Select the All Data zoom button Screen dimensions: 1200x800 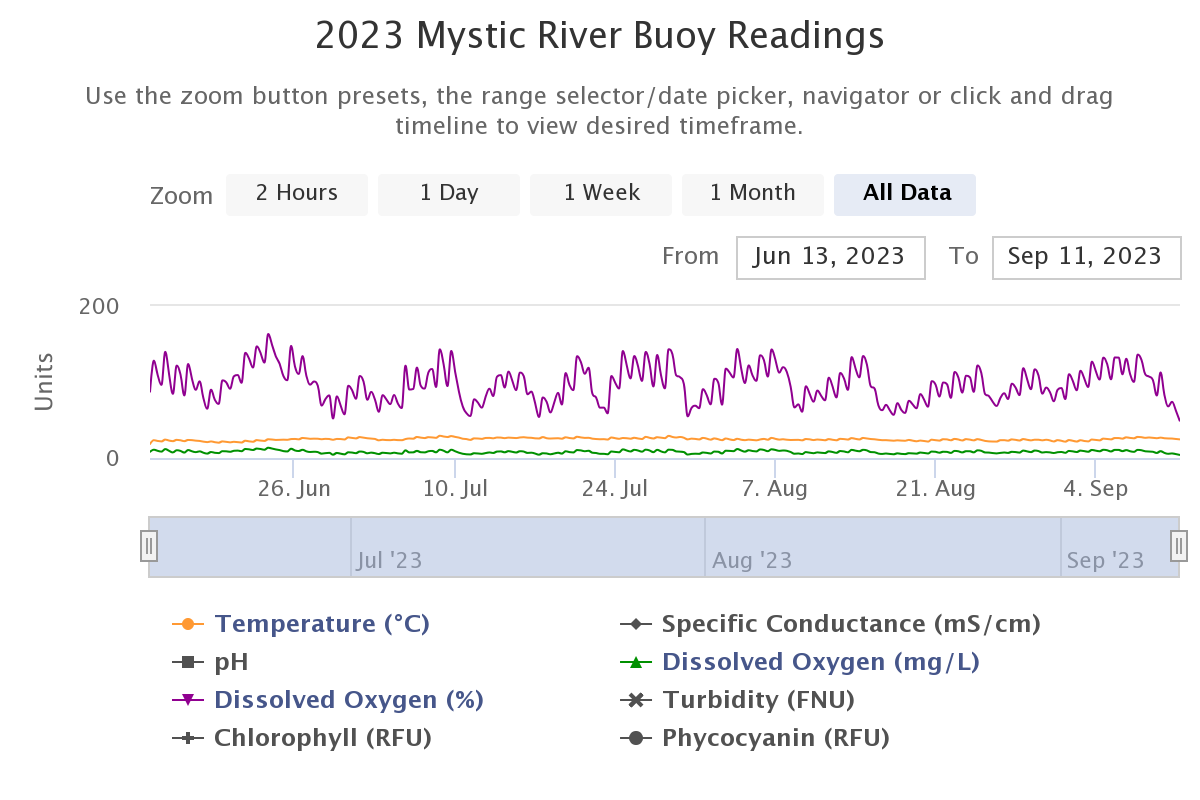[x=905, y=194]
